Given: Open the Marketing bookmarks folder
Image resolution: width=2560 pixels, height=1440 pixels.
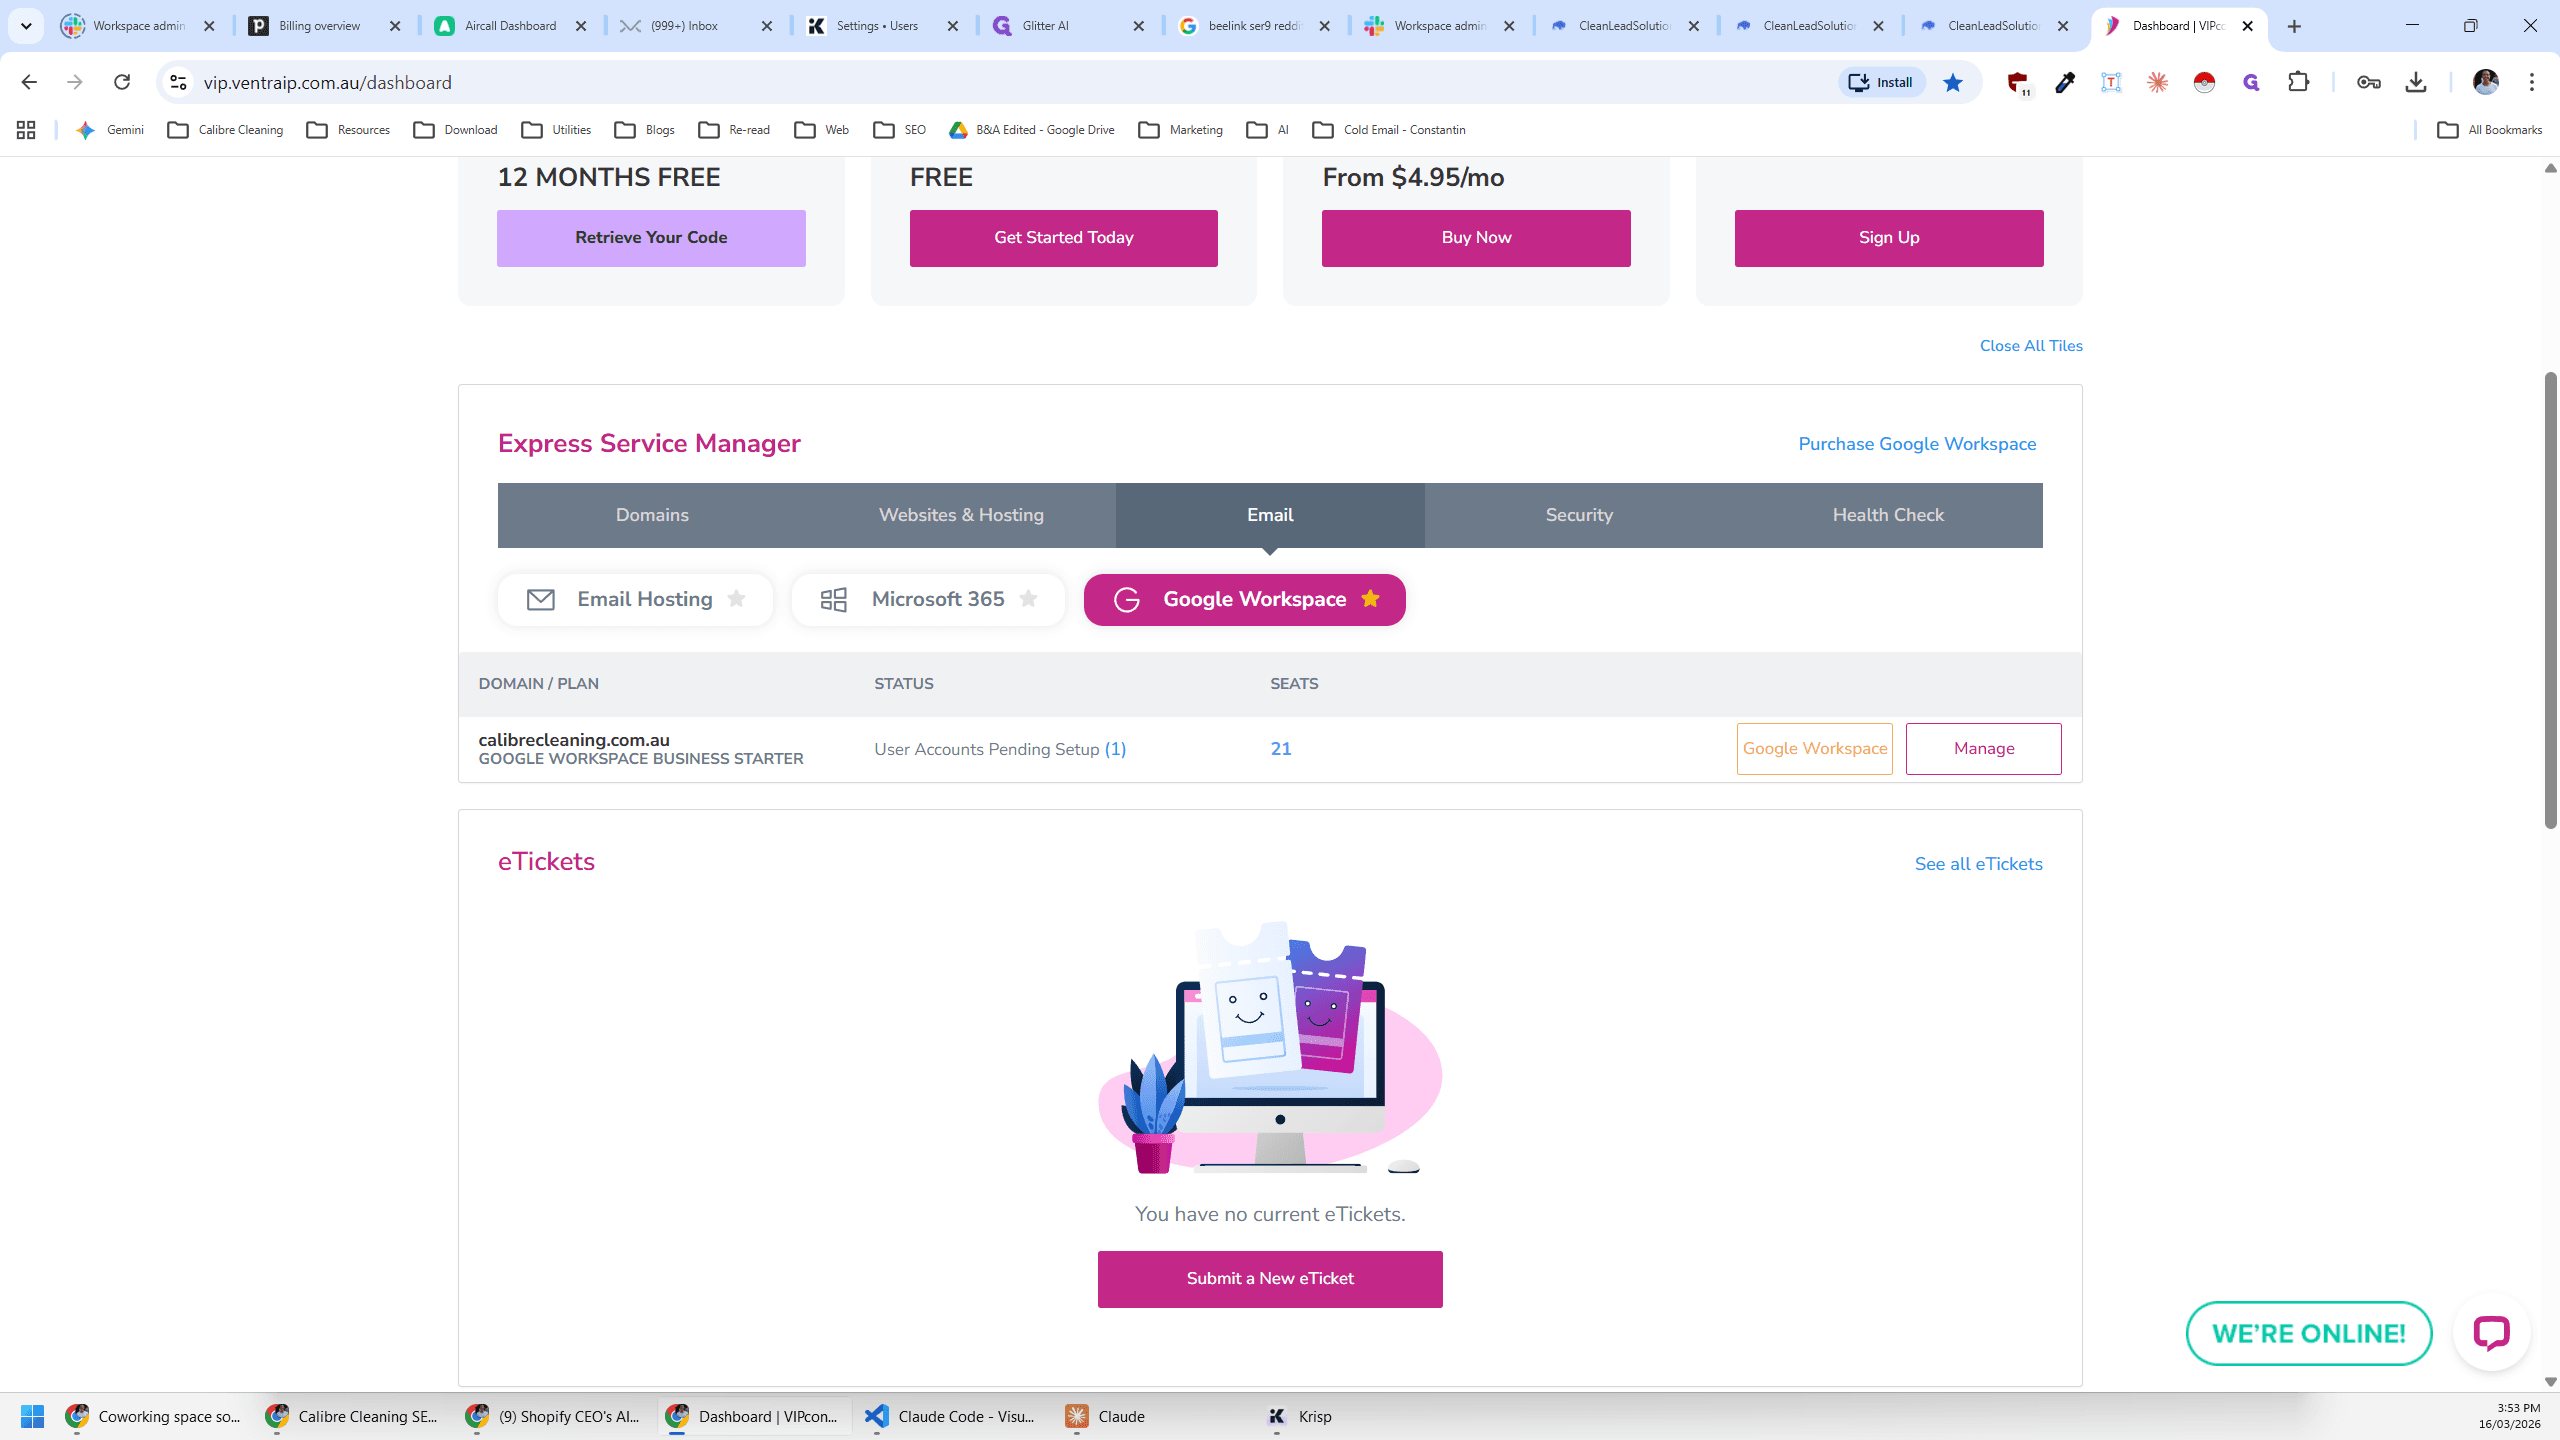Looking at the screenshot, I should (1181, 130).
